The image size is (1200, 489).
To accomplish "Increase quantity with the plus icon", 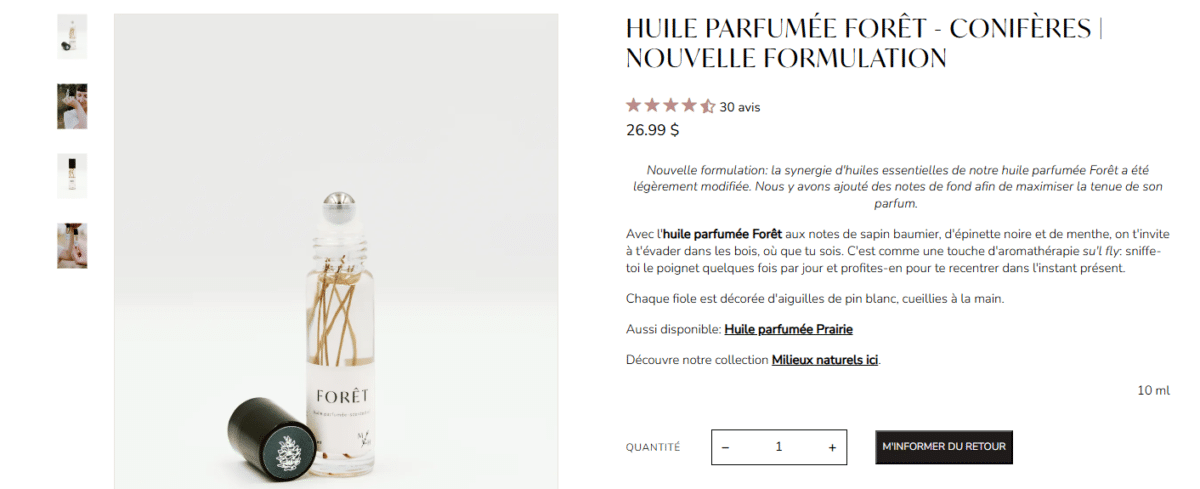I will [832, 447].
